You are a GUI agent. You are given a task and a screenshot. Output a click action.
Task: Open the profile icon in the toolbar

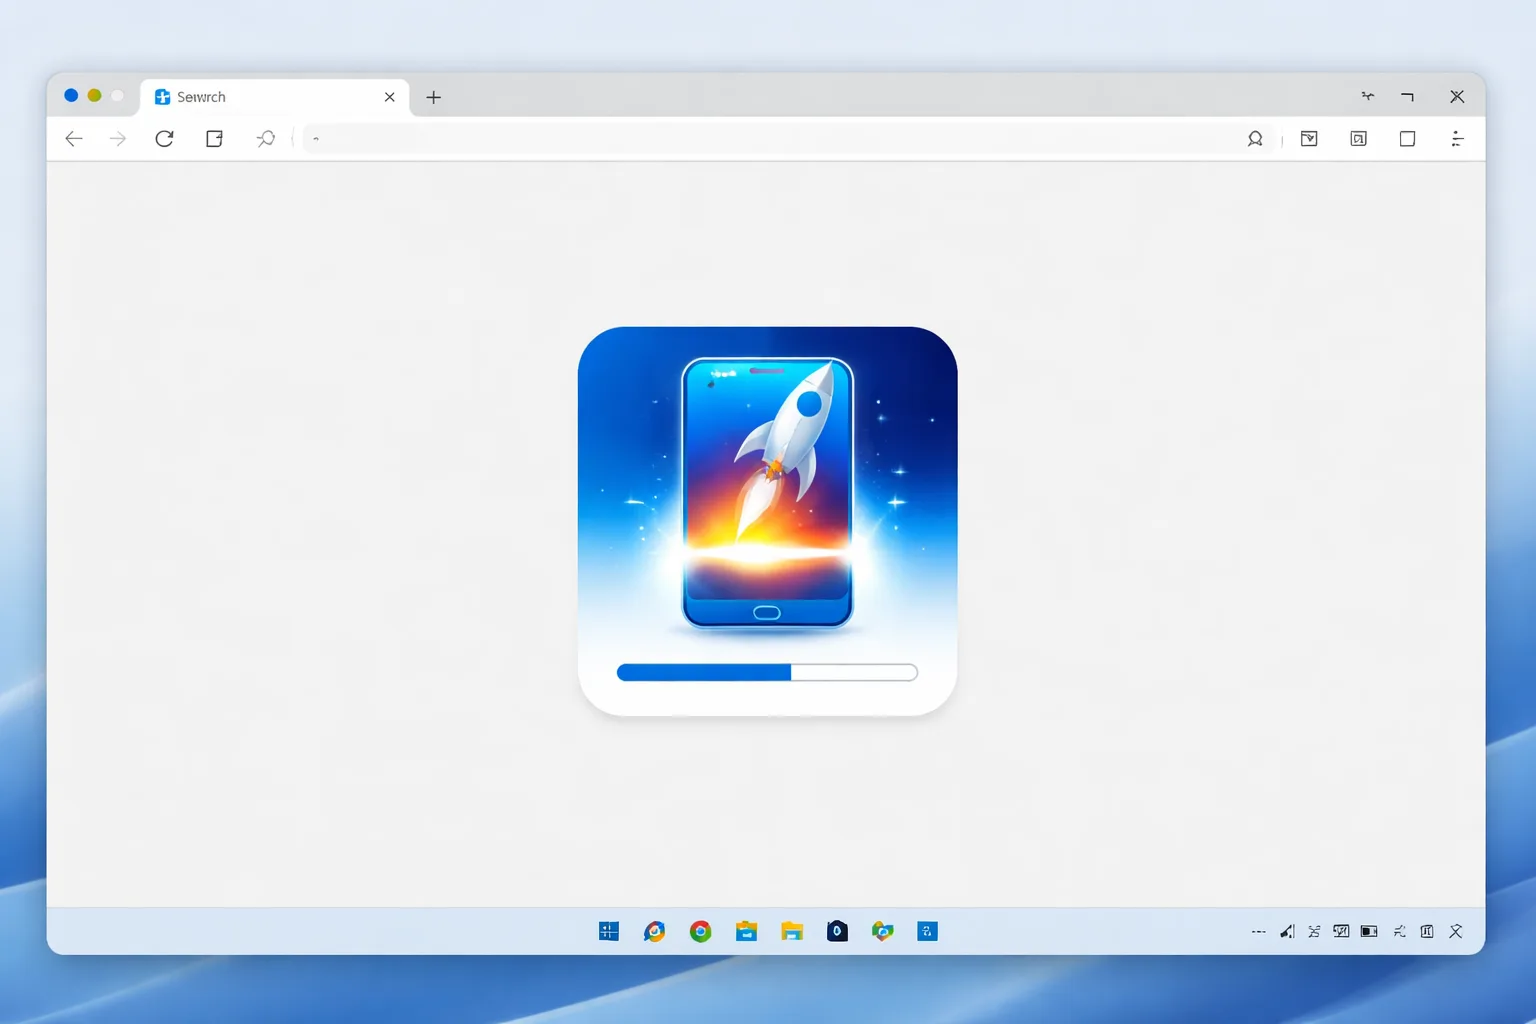pyautogui.click(x=1255, y=139)
